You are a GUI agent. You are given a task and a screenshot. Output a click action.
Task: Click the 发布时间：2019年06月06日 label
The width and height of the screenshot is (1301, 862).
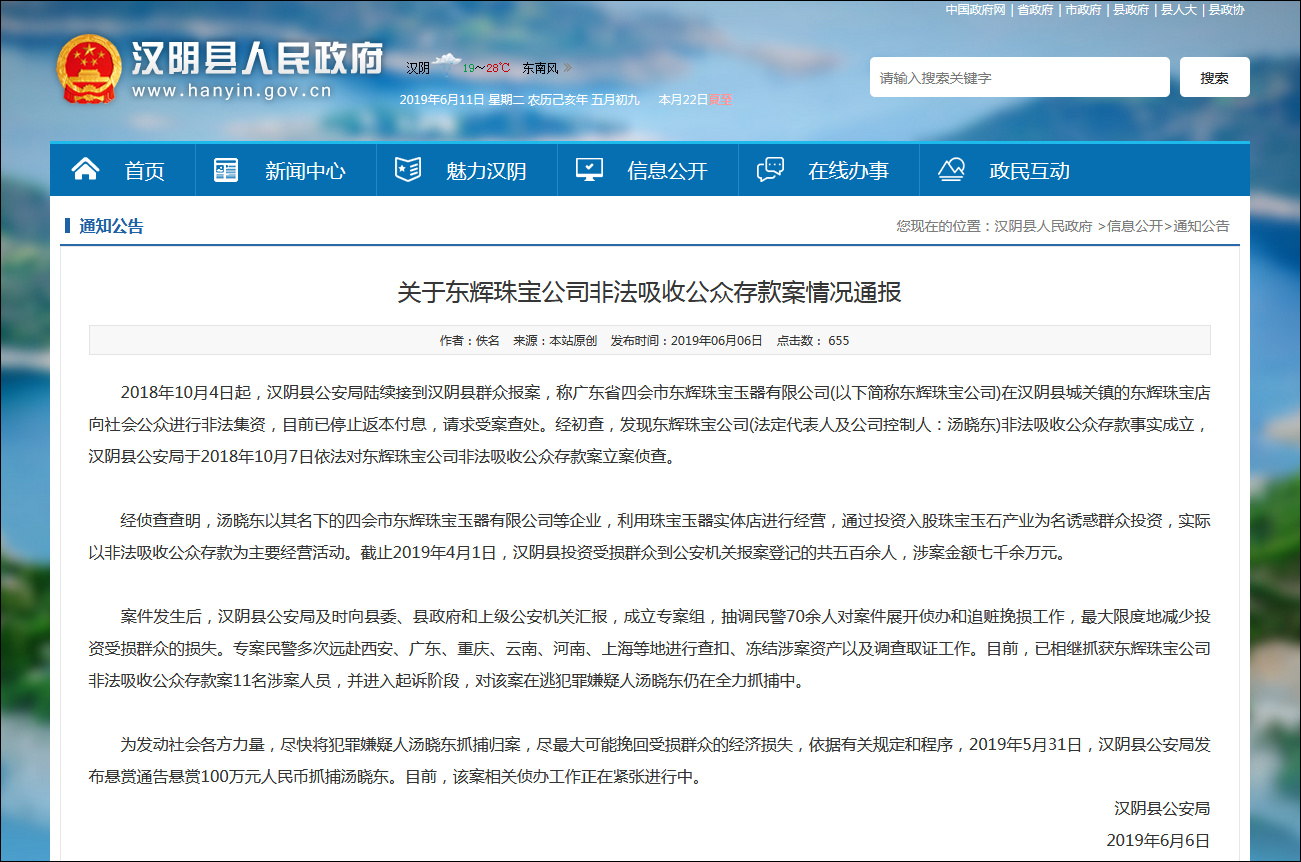(x=686, y=340)
